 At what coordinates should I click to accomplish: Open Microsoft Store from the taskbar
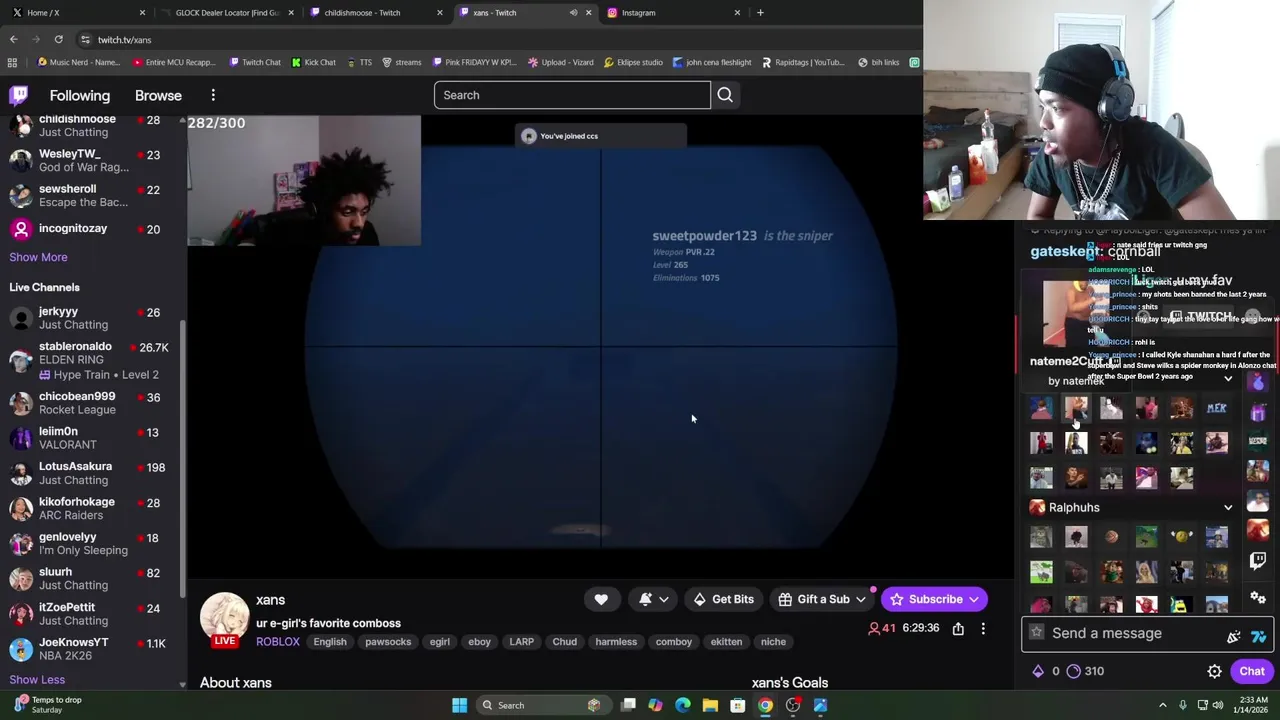pyautogui.click(x=737, y=705)
